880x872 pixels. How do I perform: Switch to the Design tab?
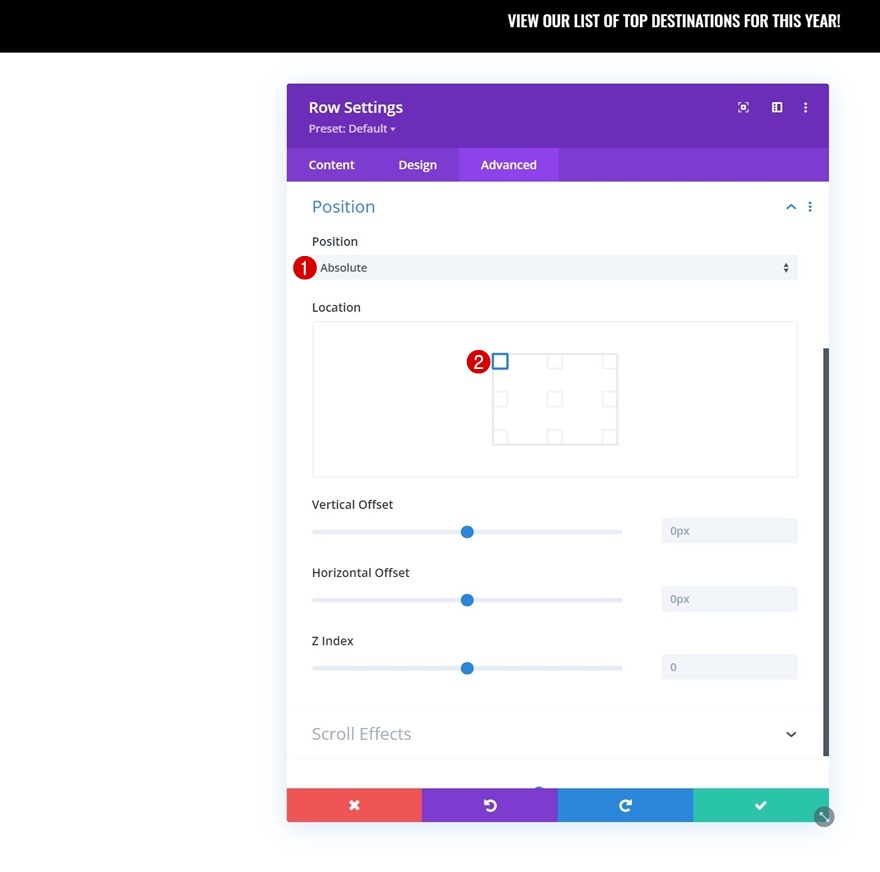pos(418,165)
